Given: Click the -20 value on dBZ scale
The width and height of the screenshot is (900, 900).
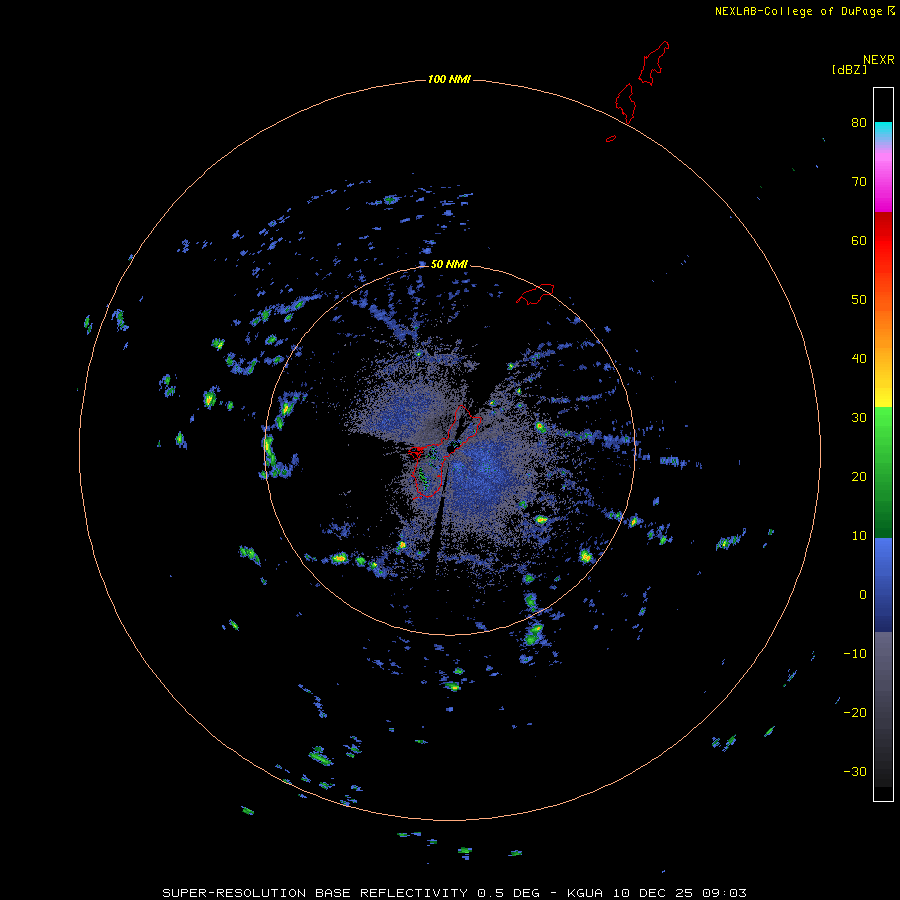Looking at the screenshot, I should tap(855, 713).
